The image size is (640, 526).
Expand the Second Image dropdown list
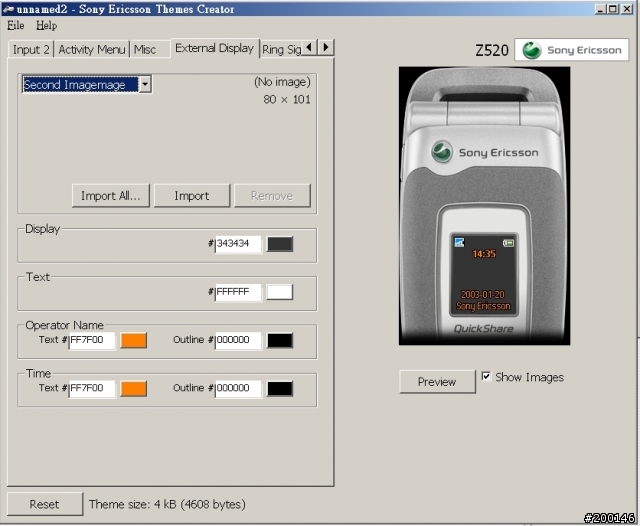[x=145, y=84]
